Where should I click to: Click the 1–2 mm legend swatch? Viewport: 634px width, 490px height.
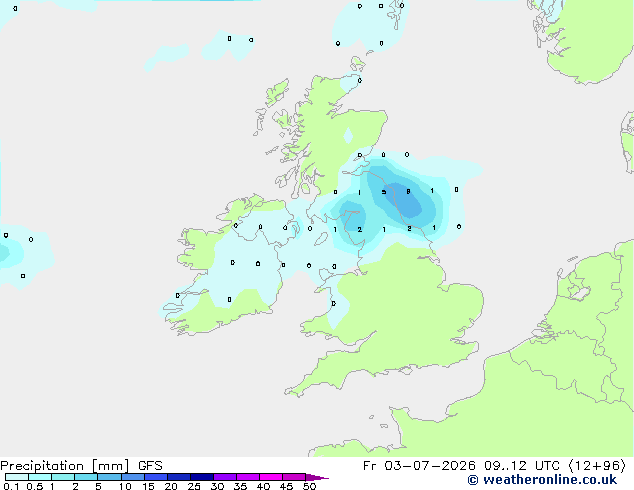[63, 477]
